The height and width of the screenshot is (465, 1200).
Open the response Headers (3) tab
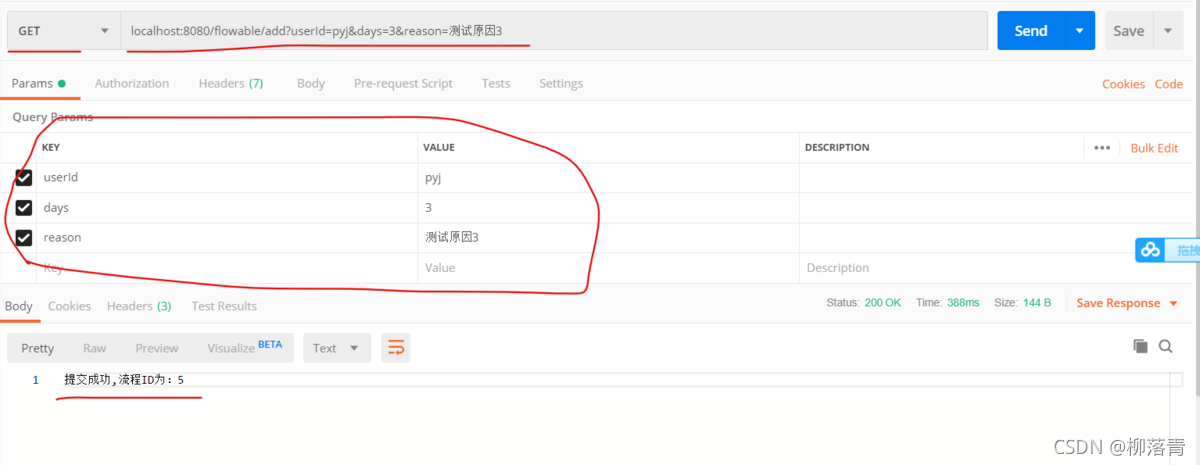[139, 306]
